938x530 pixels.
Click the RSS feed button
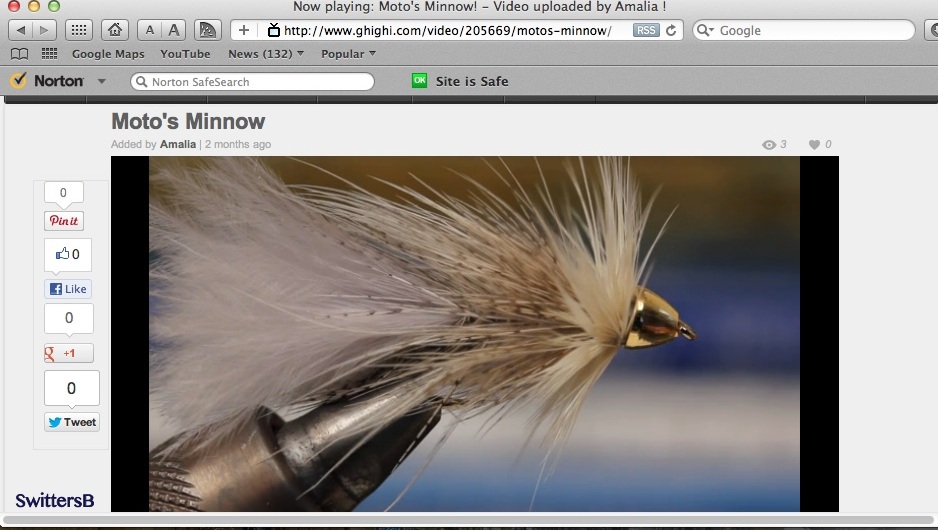[646, 30]
